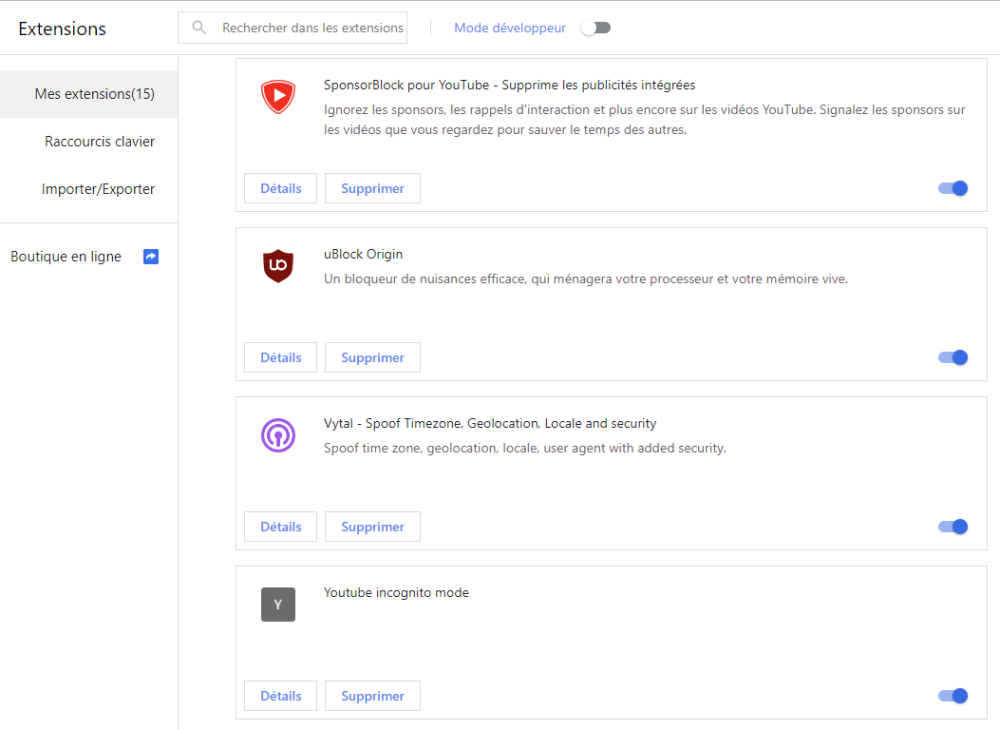The height and width of the screenshot is (730, 1000).
Task: Go to Importer/Exporter page
Action: click(x=98, y=189)
